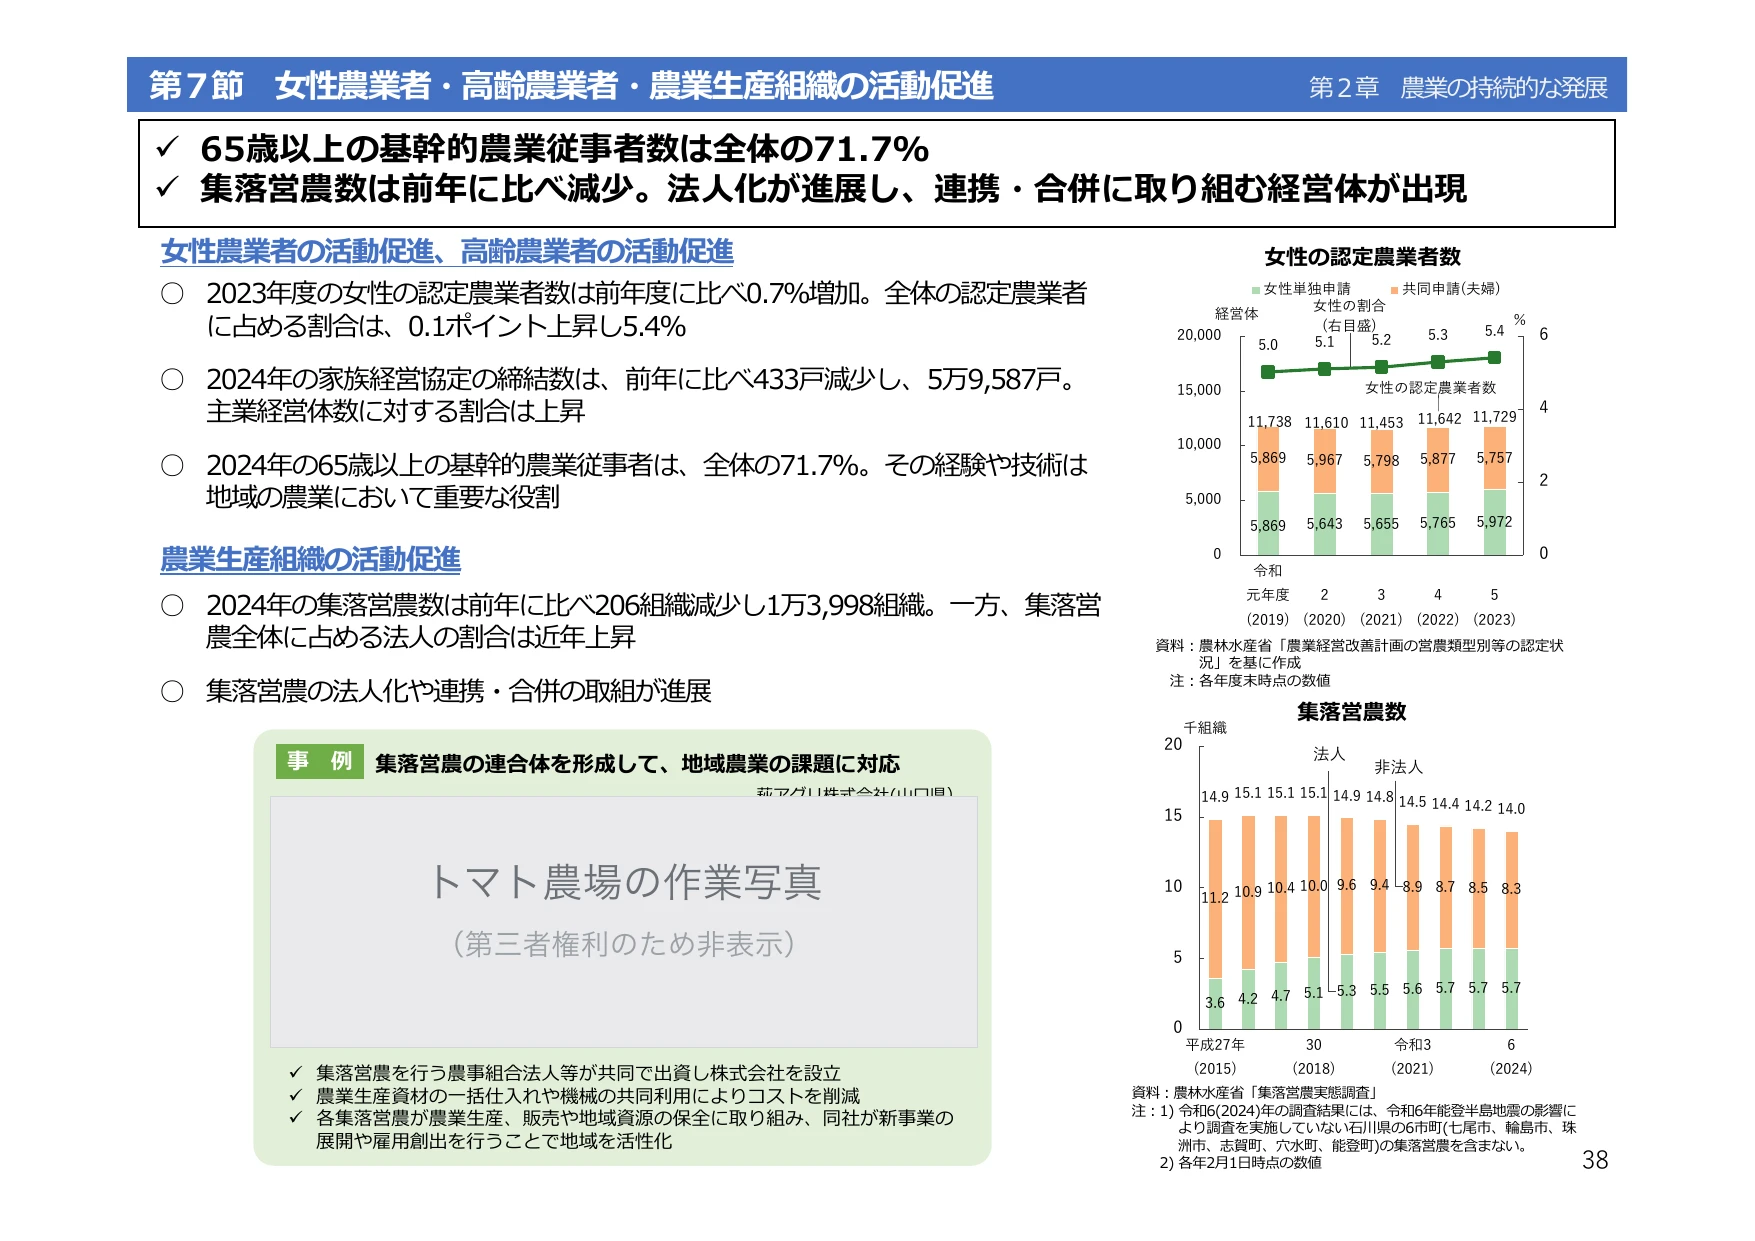Click the data label 5,972 in 2023 bar
Viewport: 1755px width, 1241px height.
[x=1494, y=522]
